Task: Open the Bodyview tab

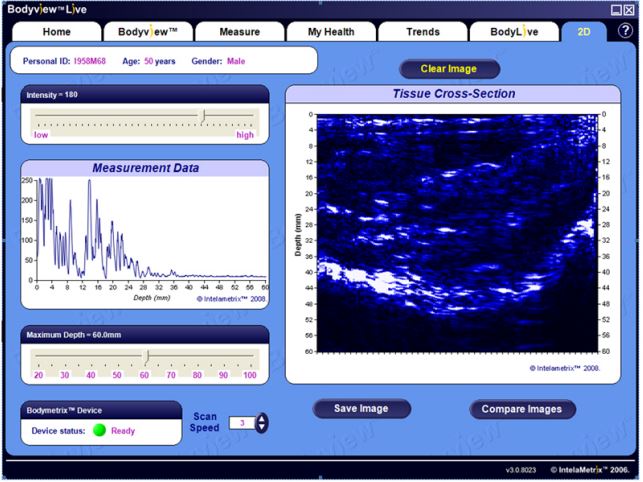Action: (x=148, y=32)
